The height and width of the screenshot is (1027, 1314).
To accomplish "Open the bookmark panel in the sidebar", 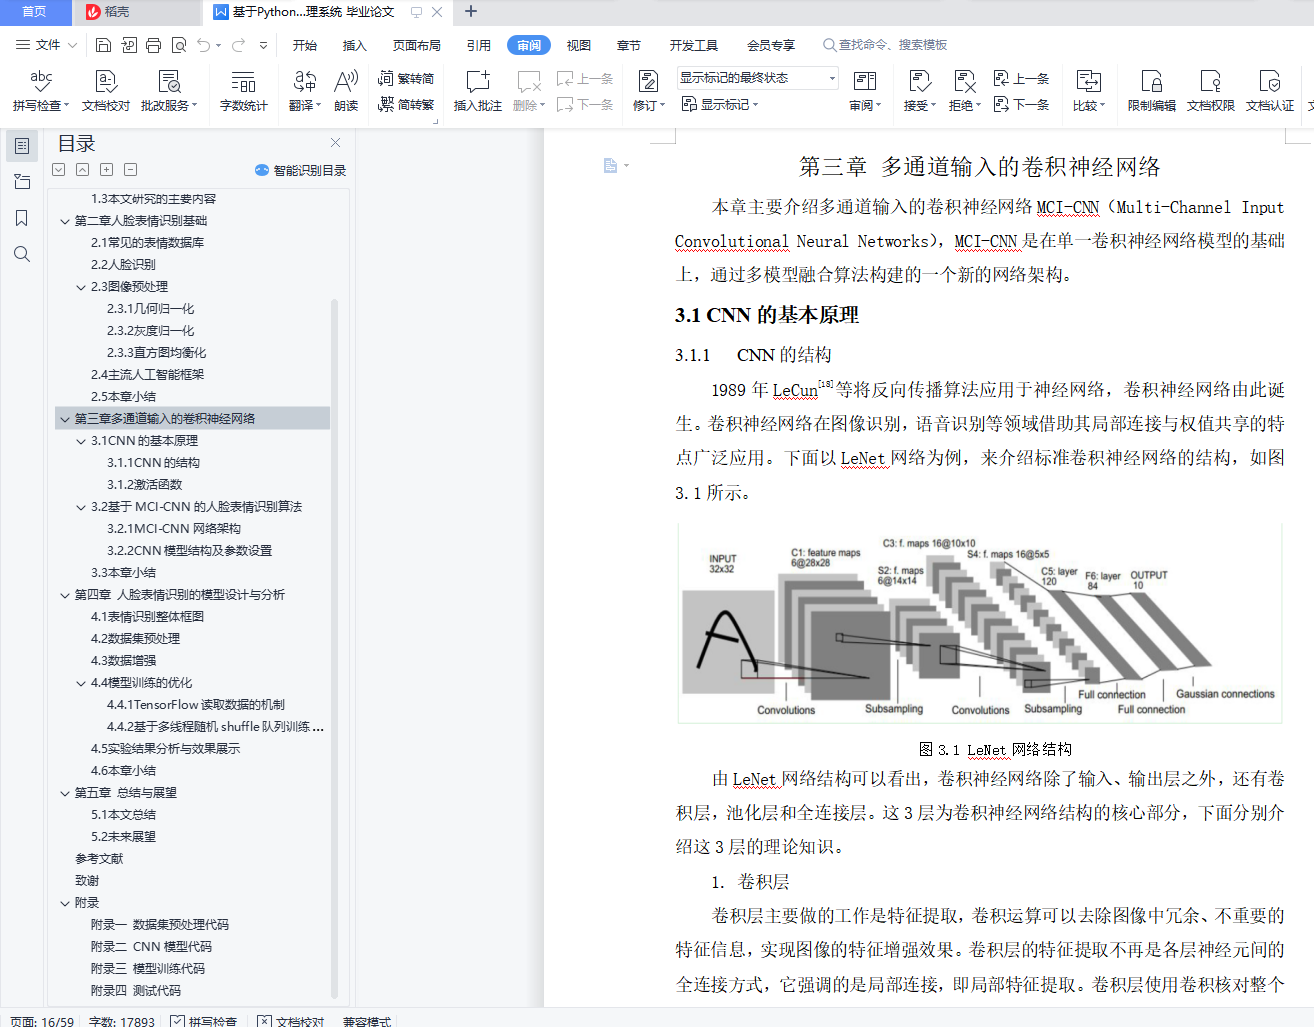I will point(22,218).
